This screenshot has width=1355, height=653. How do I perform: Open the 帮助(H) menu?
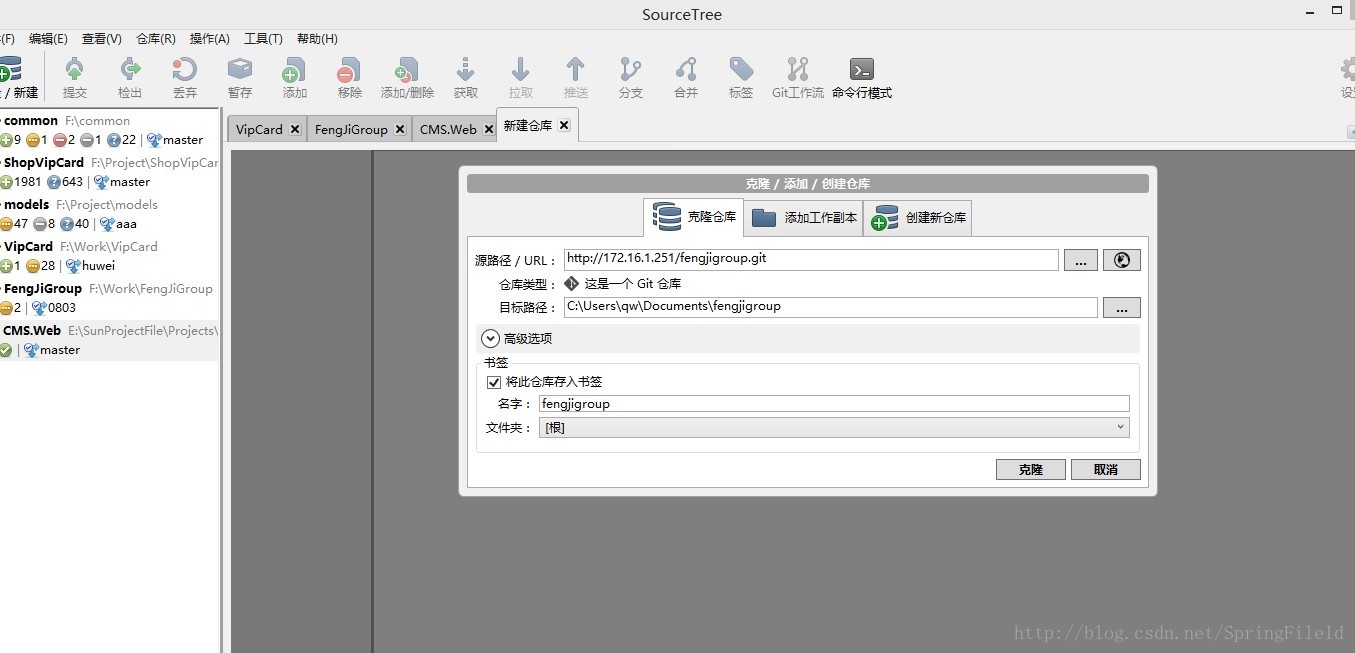coord(317,39)
